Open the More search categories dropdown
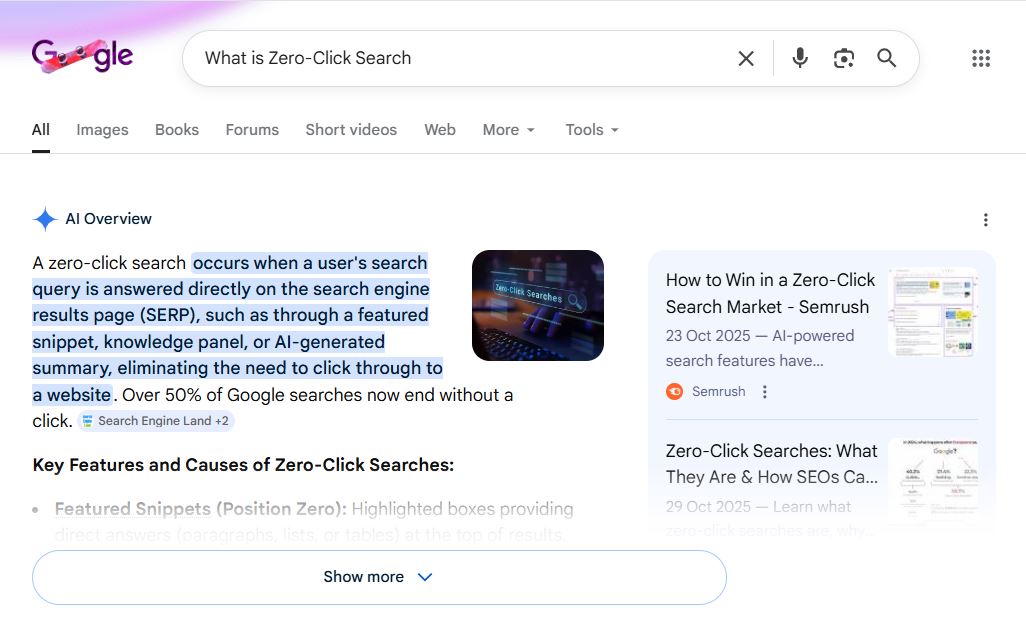 [x=508, y=130]
